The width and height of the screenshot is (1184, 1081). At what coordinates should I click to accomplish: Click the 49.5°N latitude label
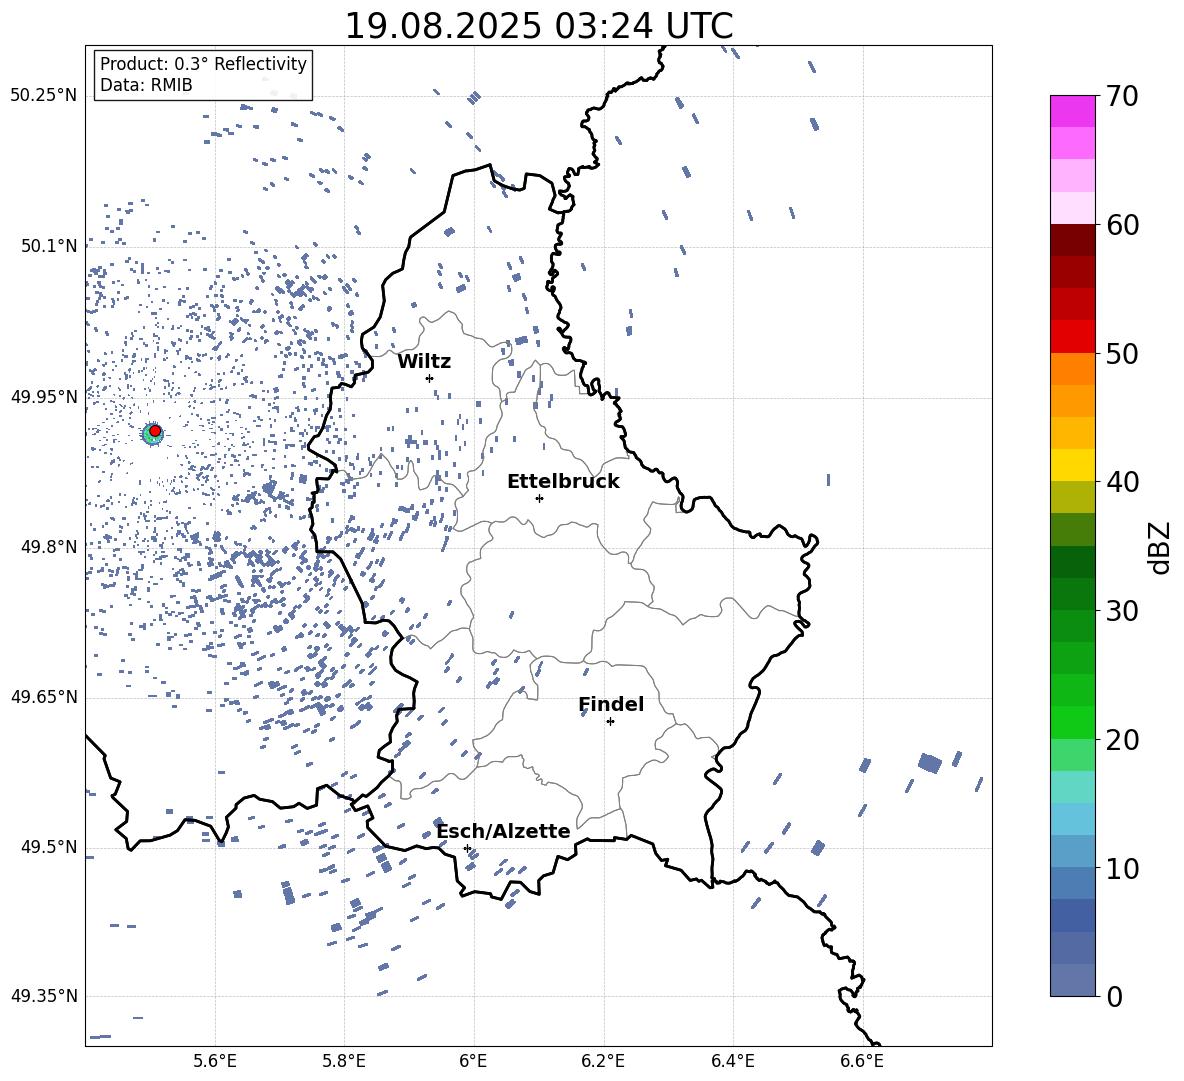pos(49,847)
